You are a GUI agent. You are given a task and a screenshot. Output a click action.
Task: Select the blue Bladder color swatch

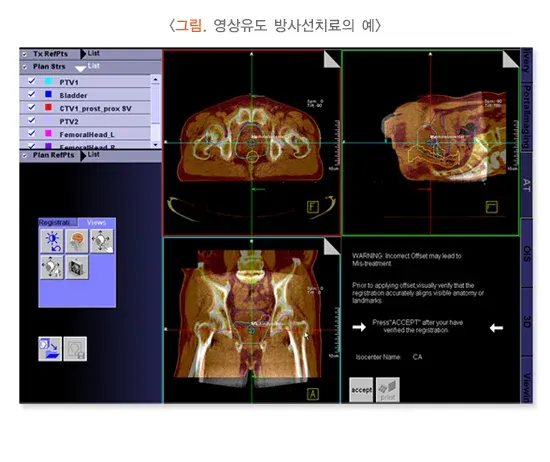(x=48, y=94)
